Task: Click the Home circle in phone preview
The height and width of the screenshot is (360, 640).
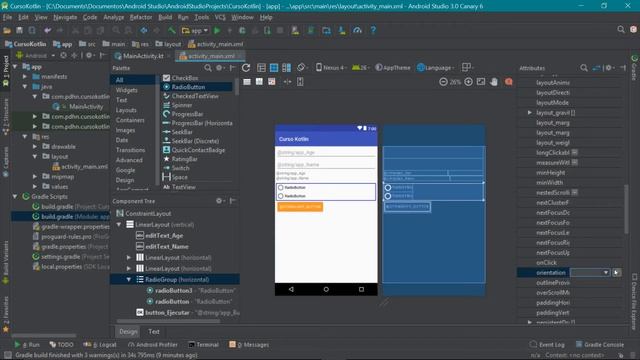Action: point(326,289)
